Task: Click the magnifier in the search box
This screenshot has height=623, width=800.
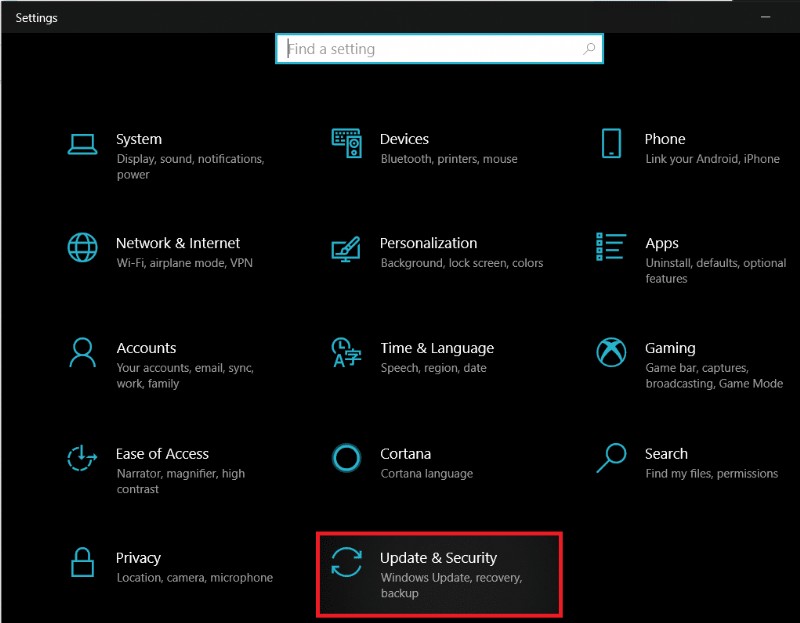Action: [591, 48]
